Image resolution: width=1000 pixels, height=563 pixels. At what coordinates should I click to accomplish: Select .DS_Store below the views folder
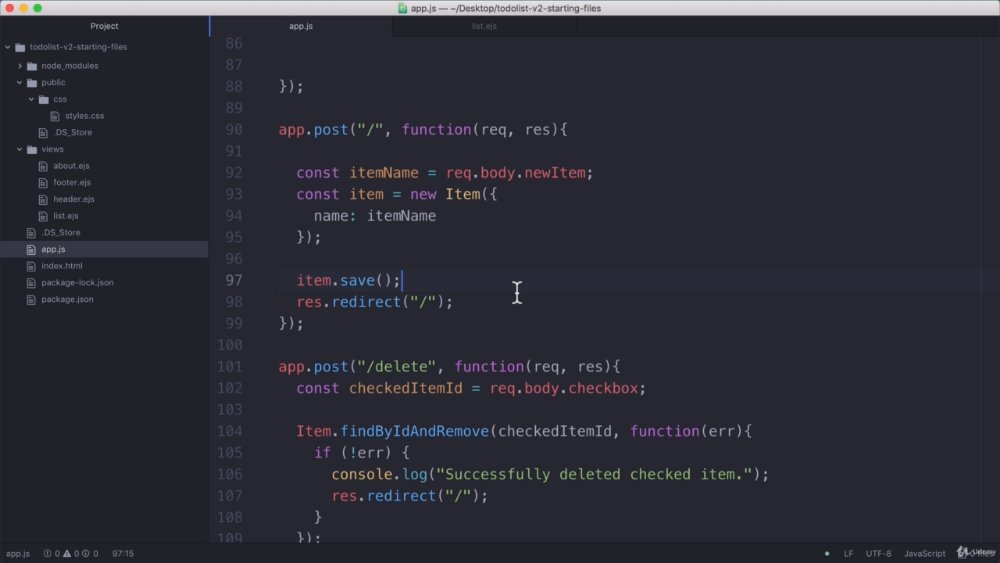(61, 233)
